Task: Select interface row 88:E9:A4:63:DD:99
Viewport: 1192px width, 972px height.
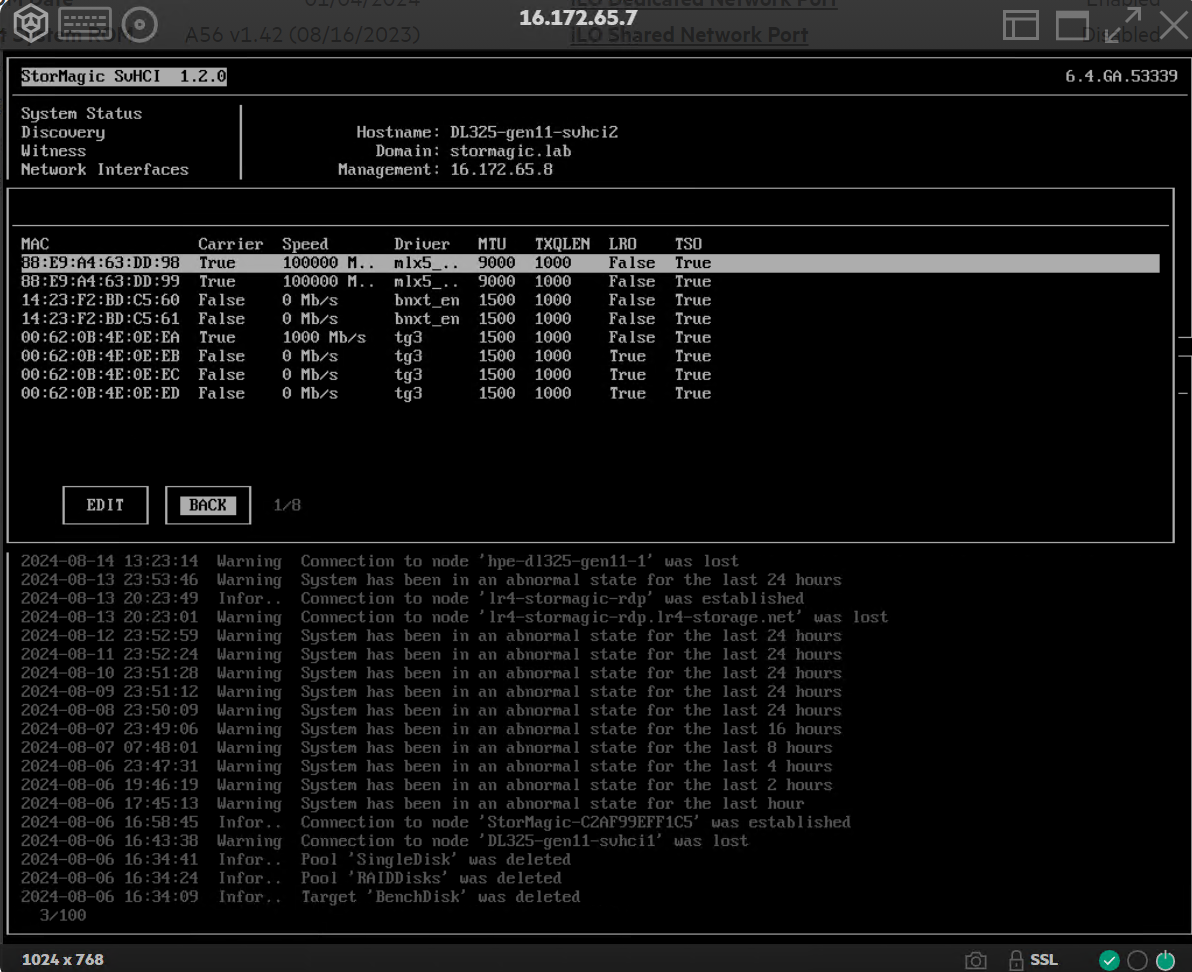Action: click(589, 281)
